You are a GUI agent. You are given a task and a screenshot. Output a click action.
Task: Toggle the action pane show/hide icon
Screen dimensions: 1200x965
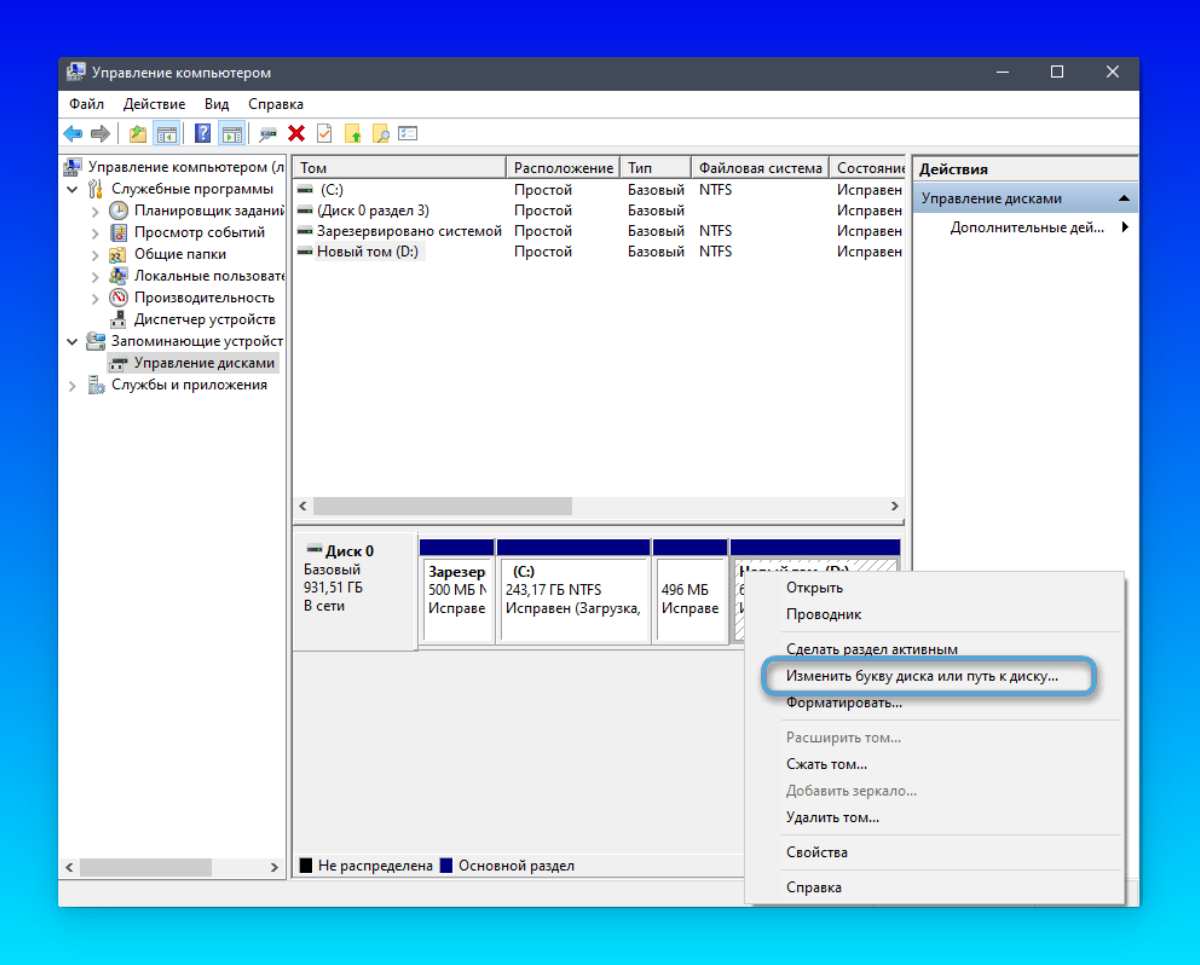click(x=232, y=134)
